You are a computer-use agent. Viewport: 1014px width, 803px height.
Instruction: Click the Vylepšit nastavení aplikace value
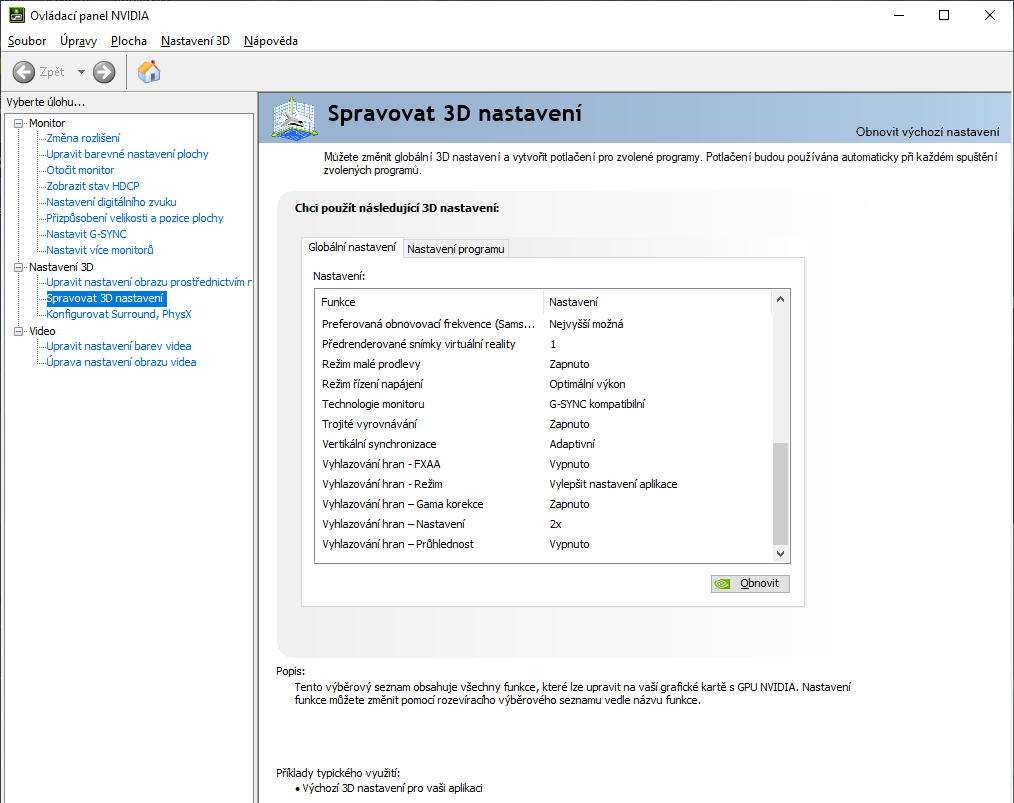pos(613,484)
